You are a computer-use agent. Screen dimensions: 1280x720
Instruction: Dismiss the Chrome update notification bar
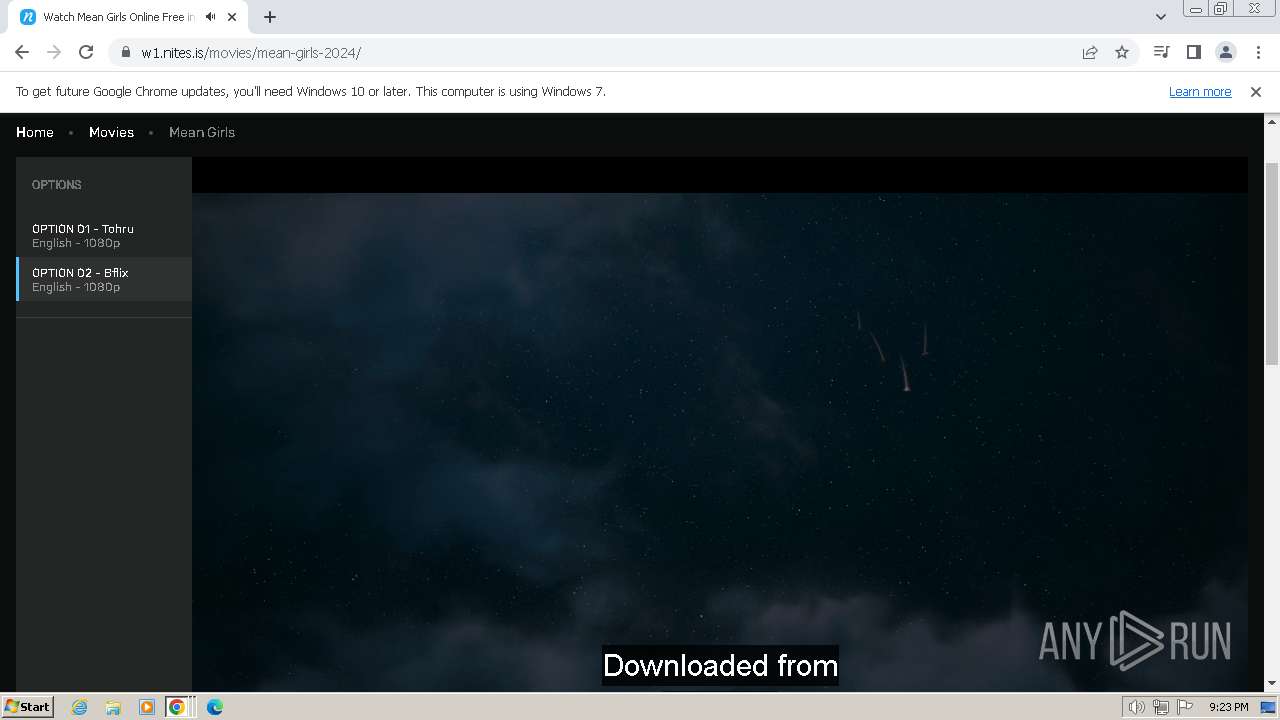[1256, 91]
